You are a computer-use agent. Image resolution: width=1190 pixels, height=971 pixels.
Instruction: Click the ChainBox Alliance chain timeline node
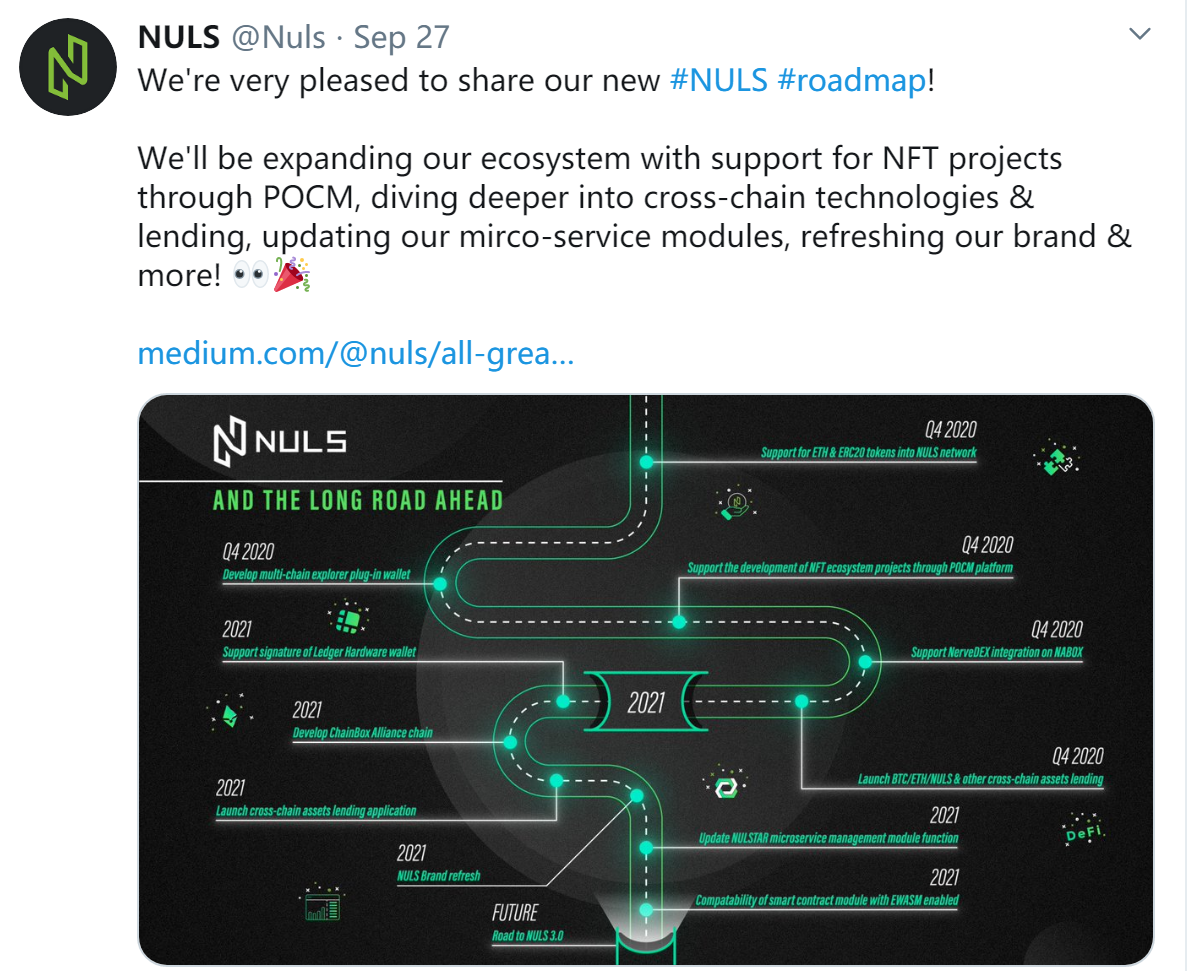[511, 742]
